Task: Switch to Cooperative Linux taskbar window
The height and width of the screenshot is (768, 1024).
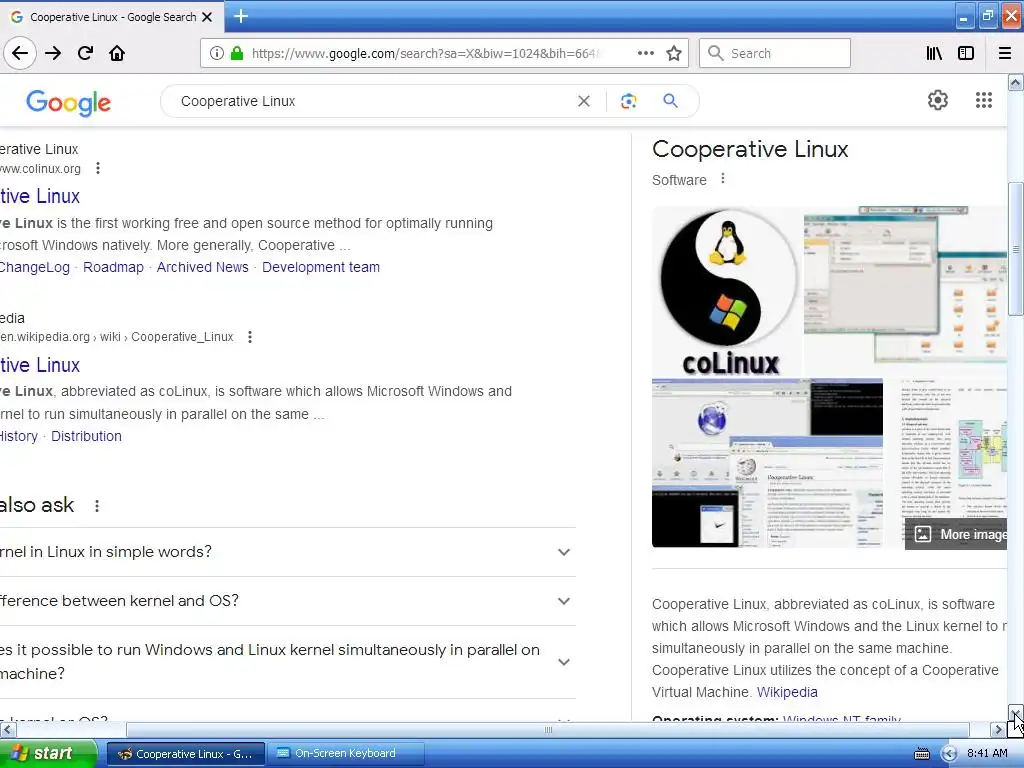Action: [185, 754]
